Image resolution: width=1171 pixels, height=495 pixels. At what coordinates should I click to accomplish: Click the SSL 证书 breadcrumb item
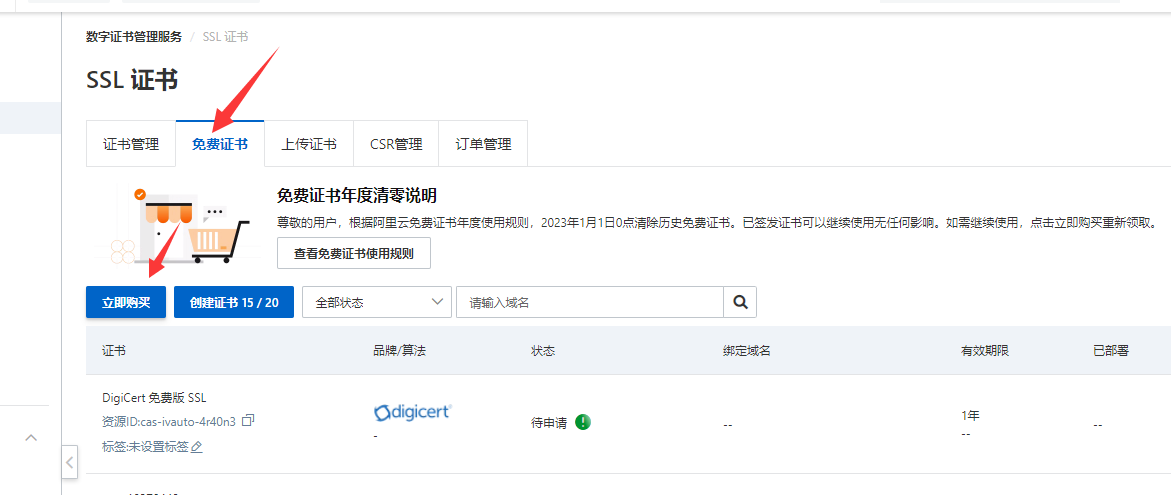[226, 37]
